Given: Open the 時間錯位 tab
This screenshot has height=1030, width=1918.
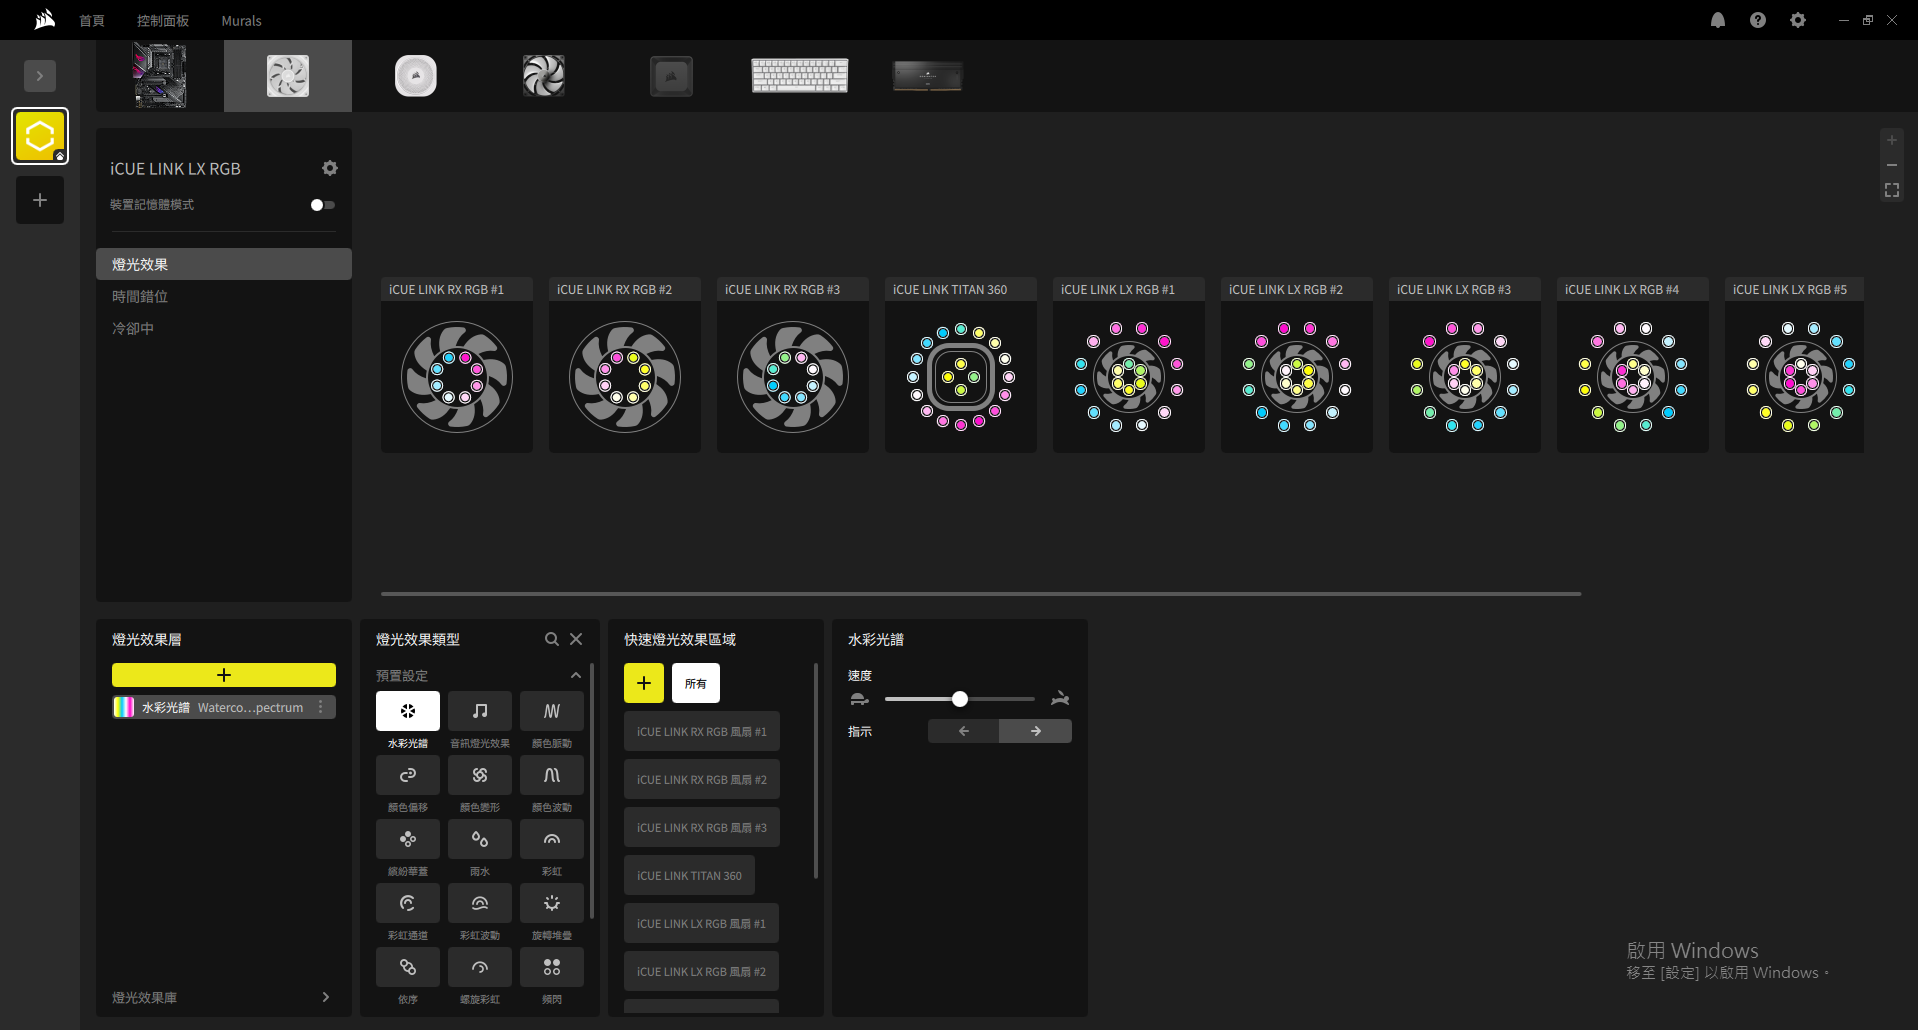Looking at the screenshot, I should [x=140, y=296].
